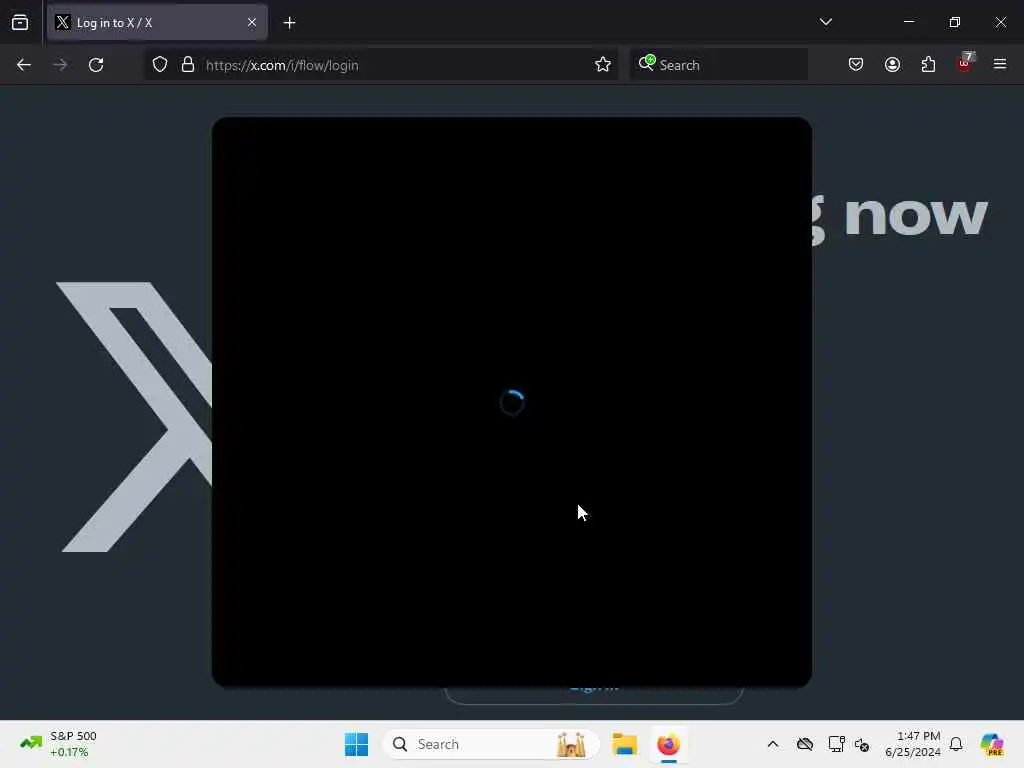
Task: Open the Extensions puzzle icon
Action: pos(928,64)
